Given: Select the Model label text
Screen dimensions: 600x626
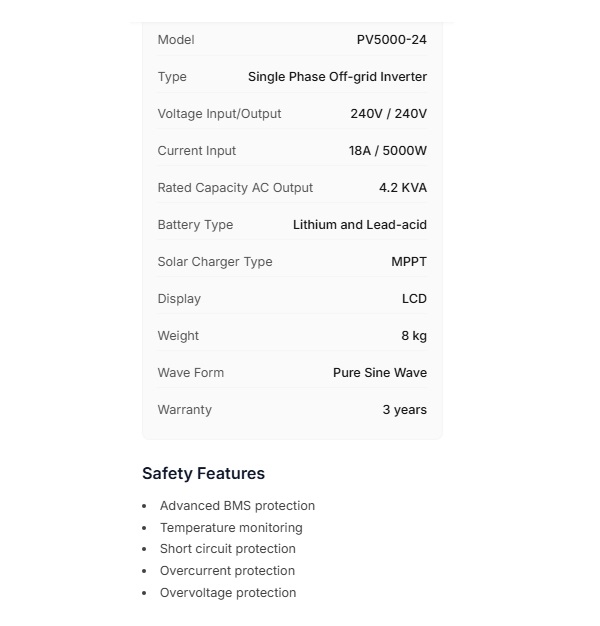Looking at the screenshot, I should coord(176,40).
